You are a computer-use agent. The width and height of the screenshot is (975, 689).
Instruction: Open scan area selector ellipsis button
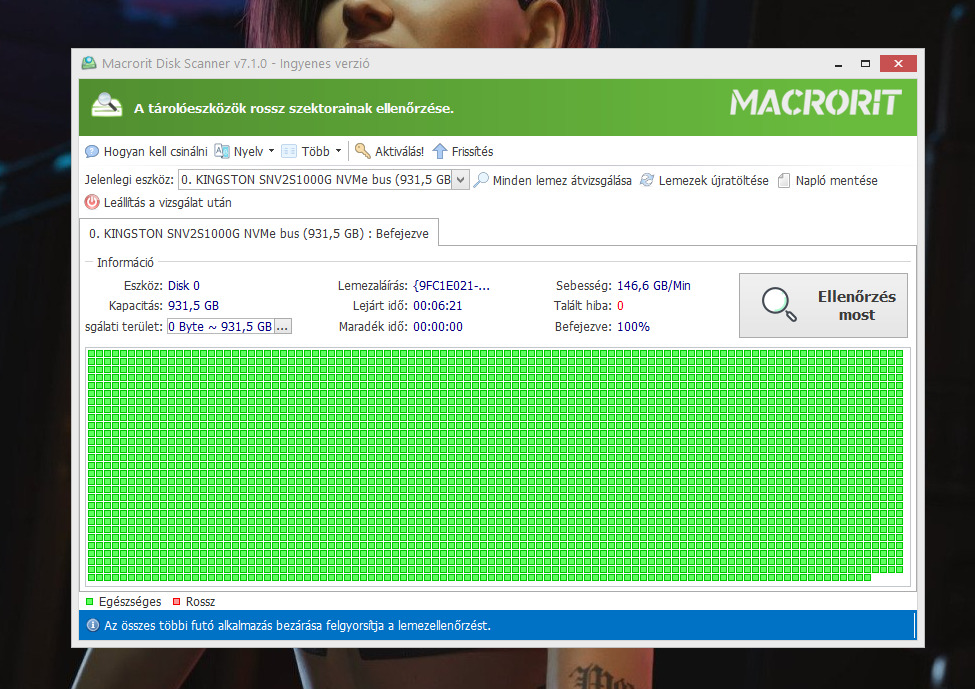(282, 326)
